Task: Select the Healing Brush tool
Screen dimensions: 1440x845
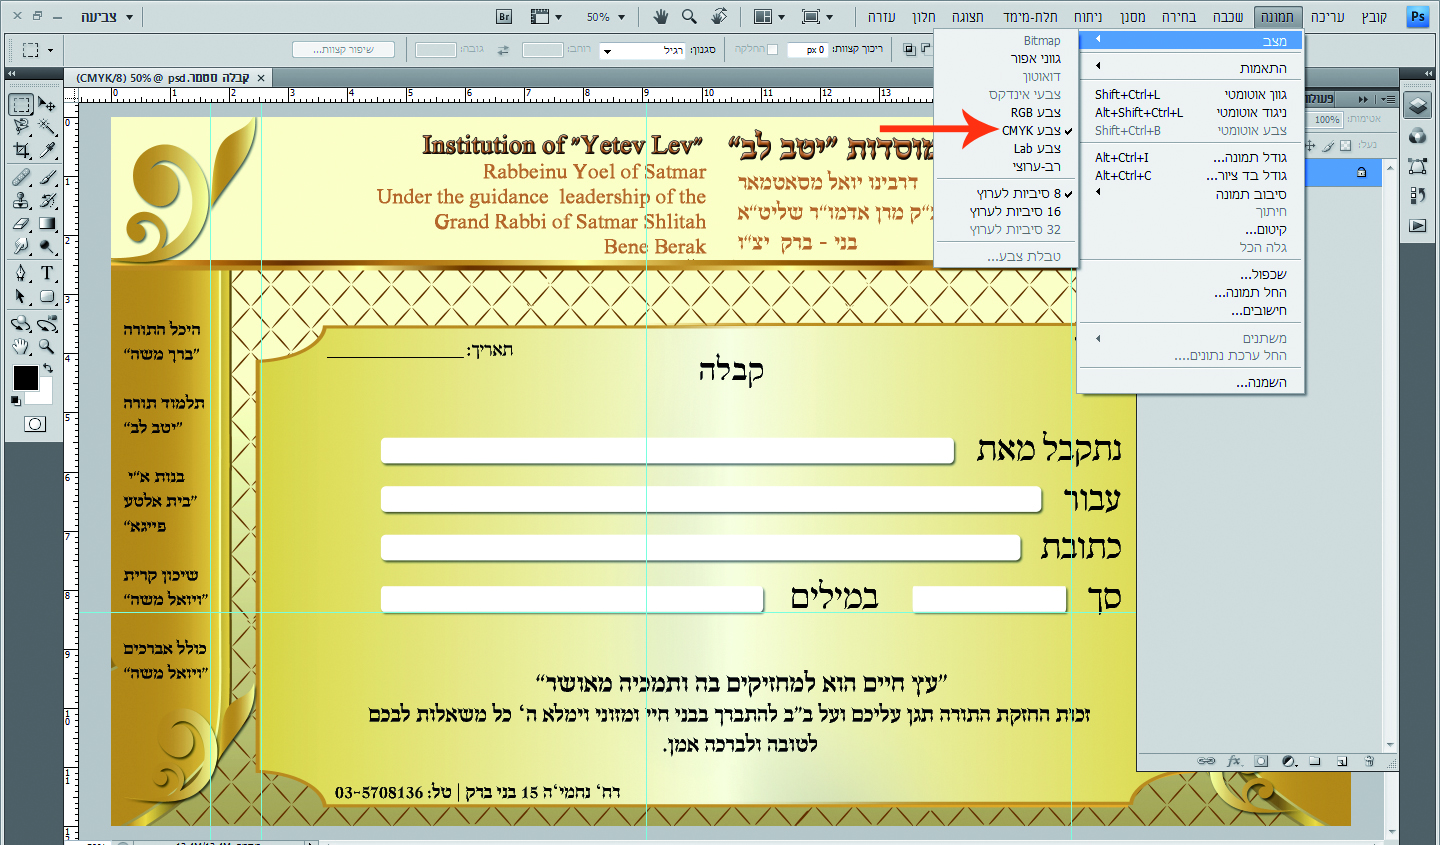Action: (x=21, y=177)
